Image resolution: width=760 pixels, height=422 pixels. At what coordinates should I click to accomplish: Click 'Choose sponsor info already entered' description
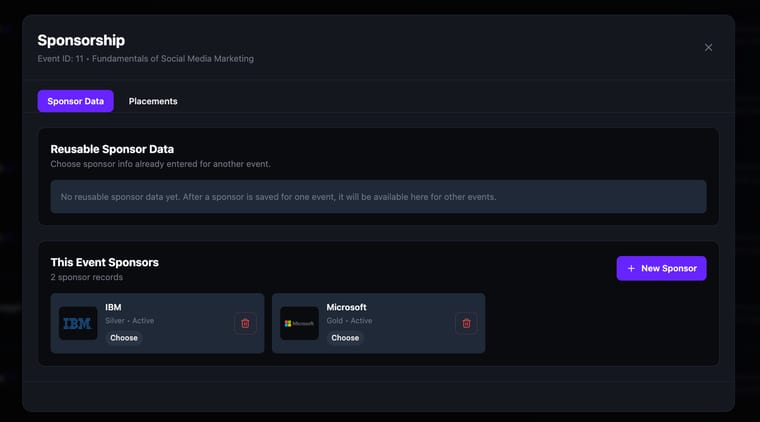pyautogui.click(x=160, y=164)
